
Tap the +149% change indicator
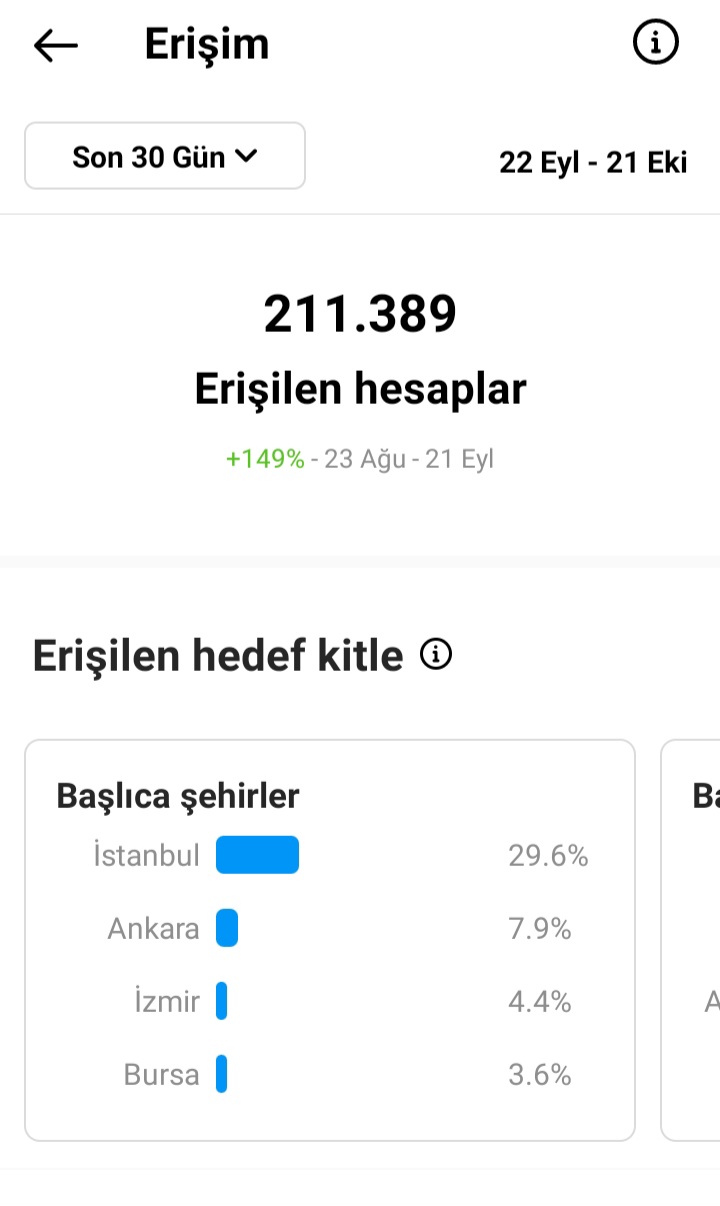tap(265, 459)
